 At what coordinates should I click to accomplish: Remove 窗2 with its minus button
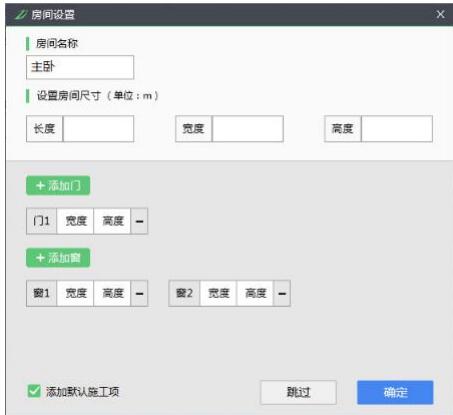click(x=282, y=293)
